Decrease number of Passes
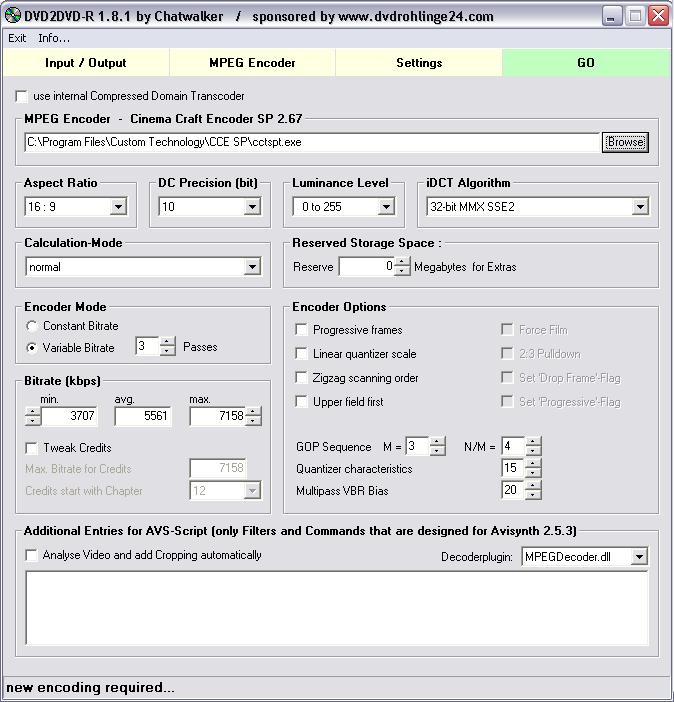Image resolution: width=674 pixels, height=702 pixels. click(x=167, y=351)
